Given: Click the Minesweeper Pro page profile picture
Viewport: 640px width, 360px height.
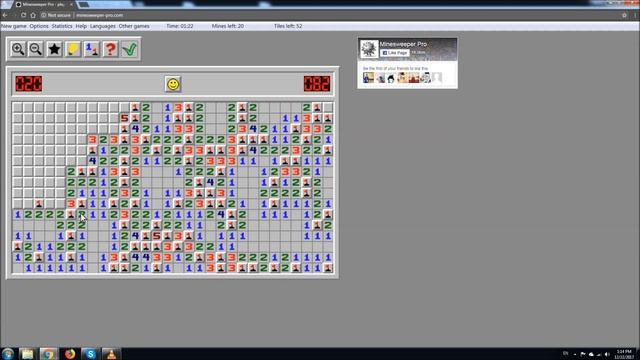Looking at the screenshot, I should tap(369, 49).
